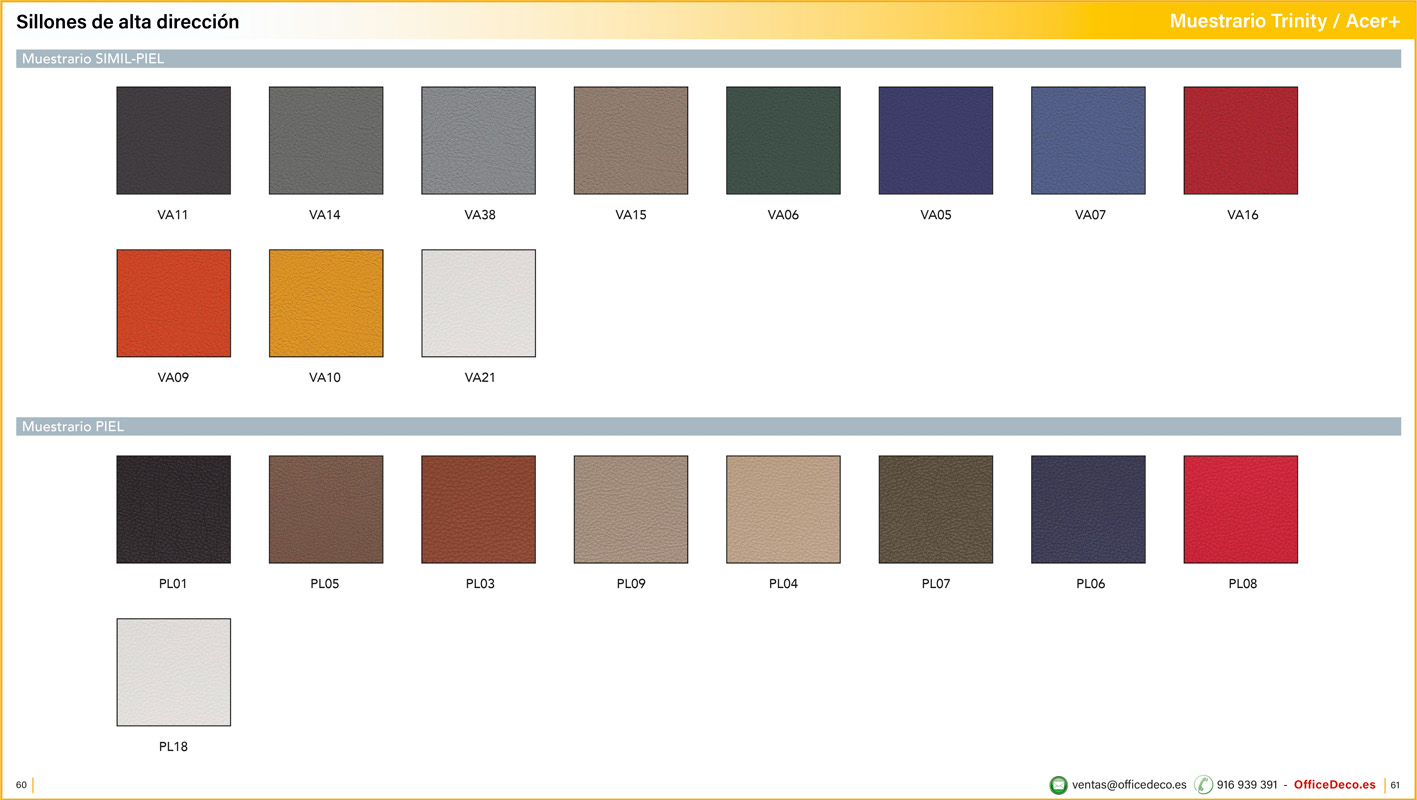Click the green email envelope icon
Viewport: 1417px width, 800px height.
[1058, 785]
